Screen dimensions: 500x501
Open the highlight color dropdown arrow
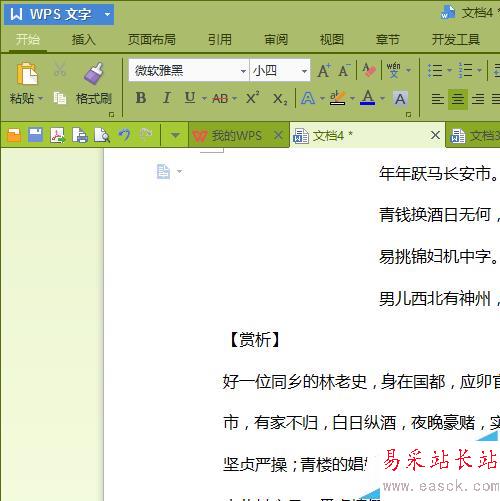352,99
